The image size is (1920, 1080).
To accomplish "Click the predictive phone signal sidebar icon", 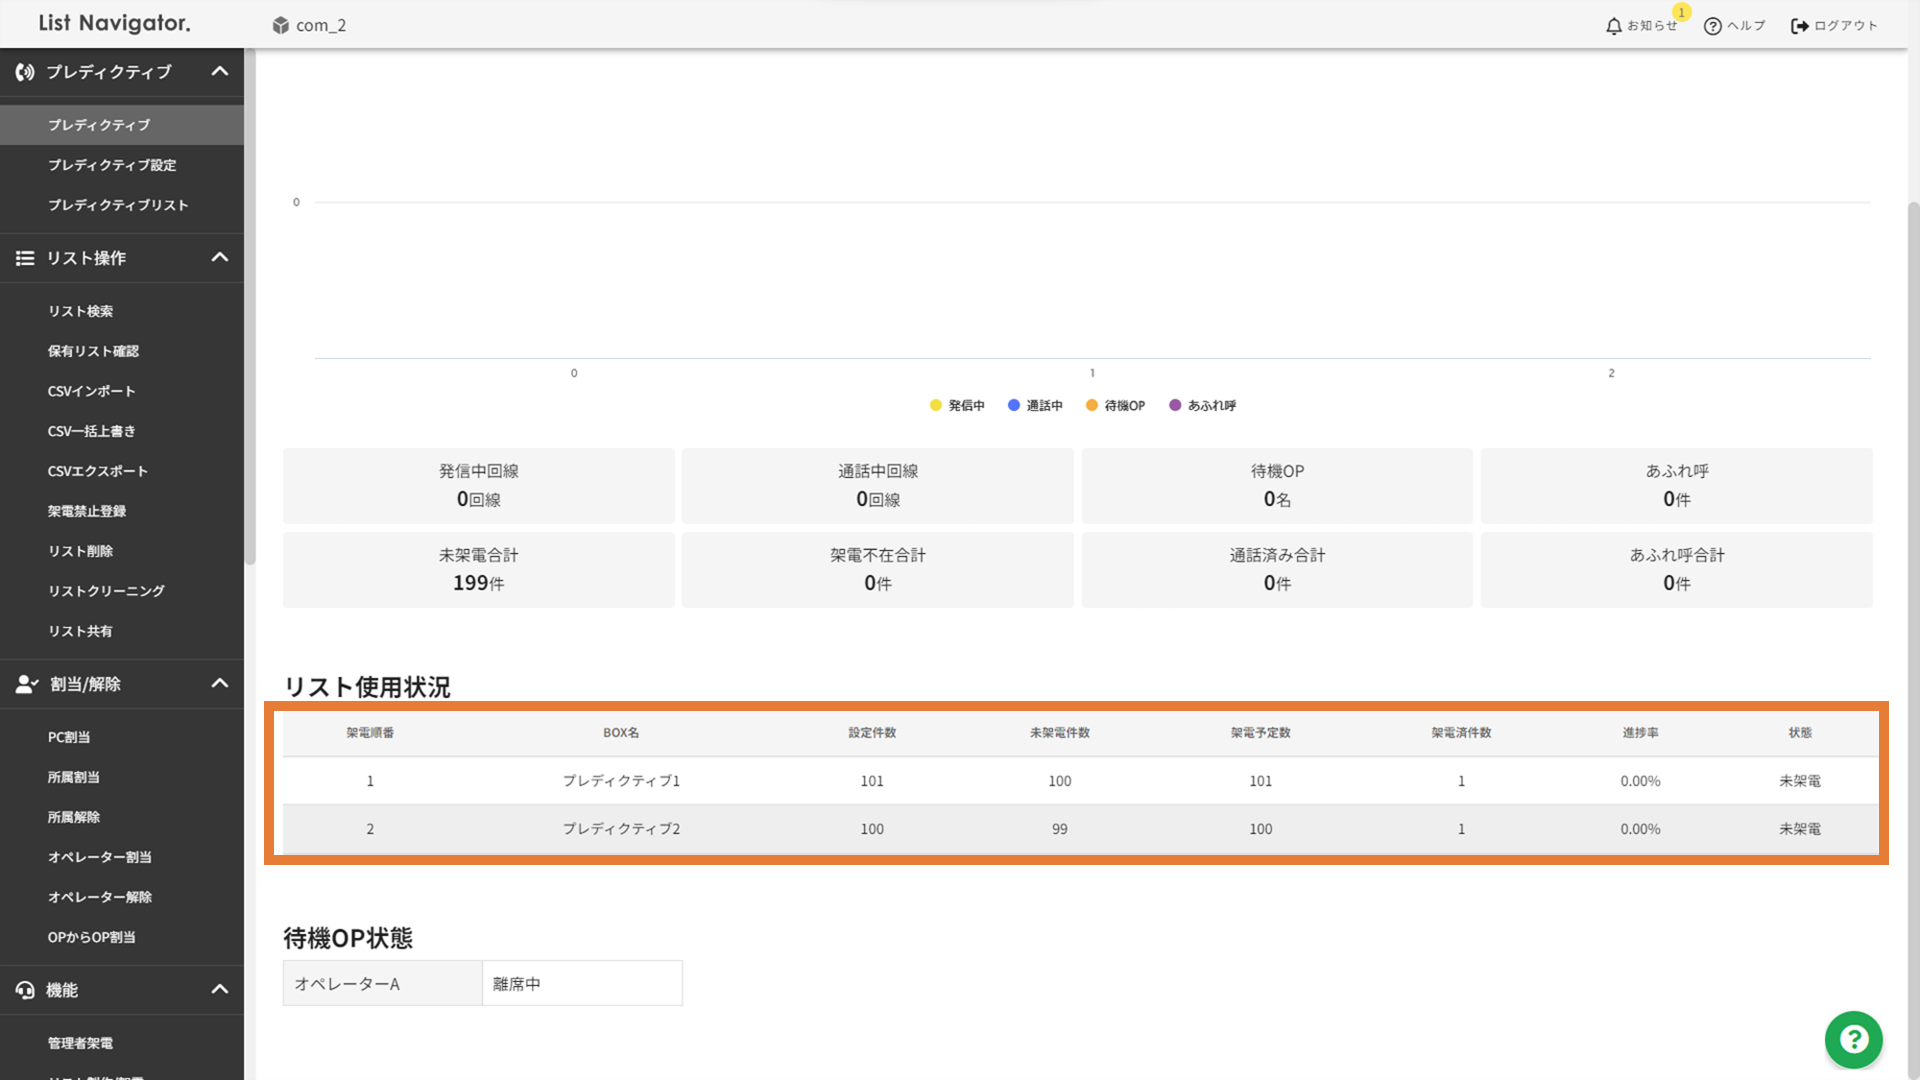I will click(x=25, y=72).
